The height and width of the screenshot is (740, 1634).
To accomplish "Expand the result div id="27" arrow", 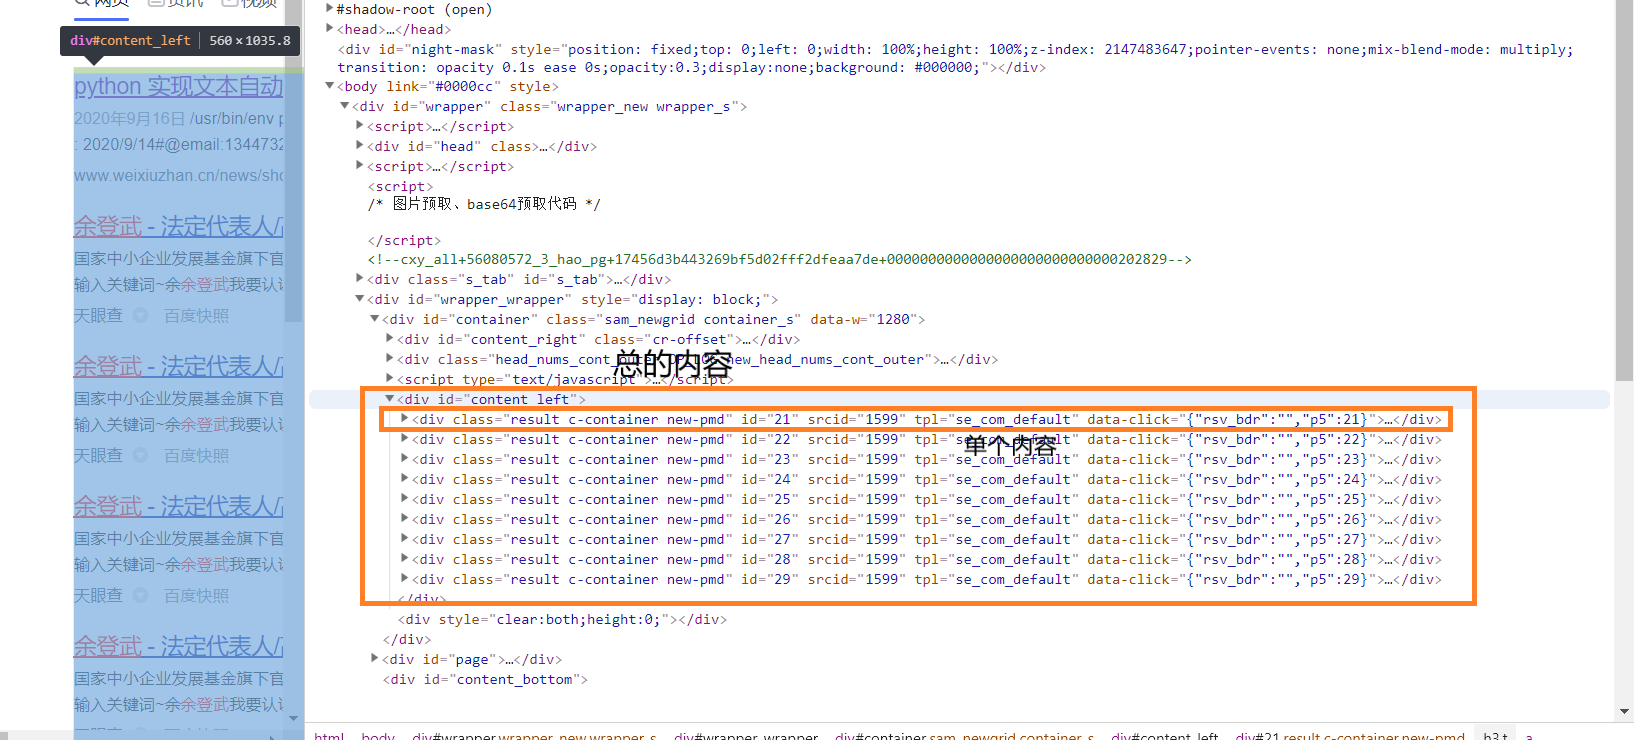I will coord(404,538).
